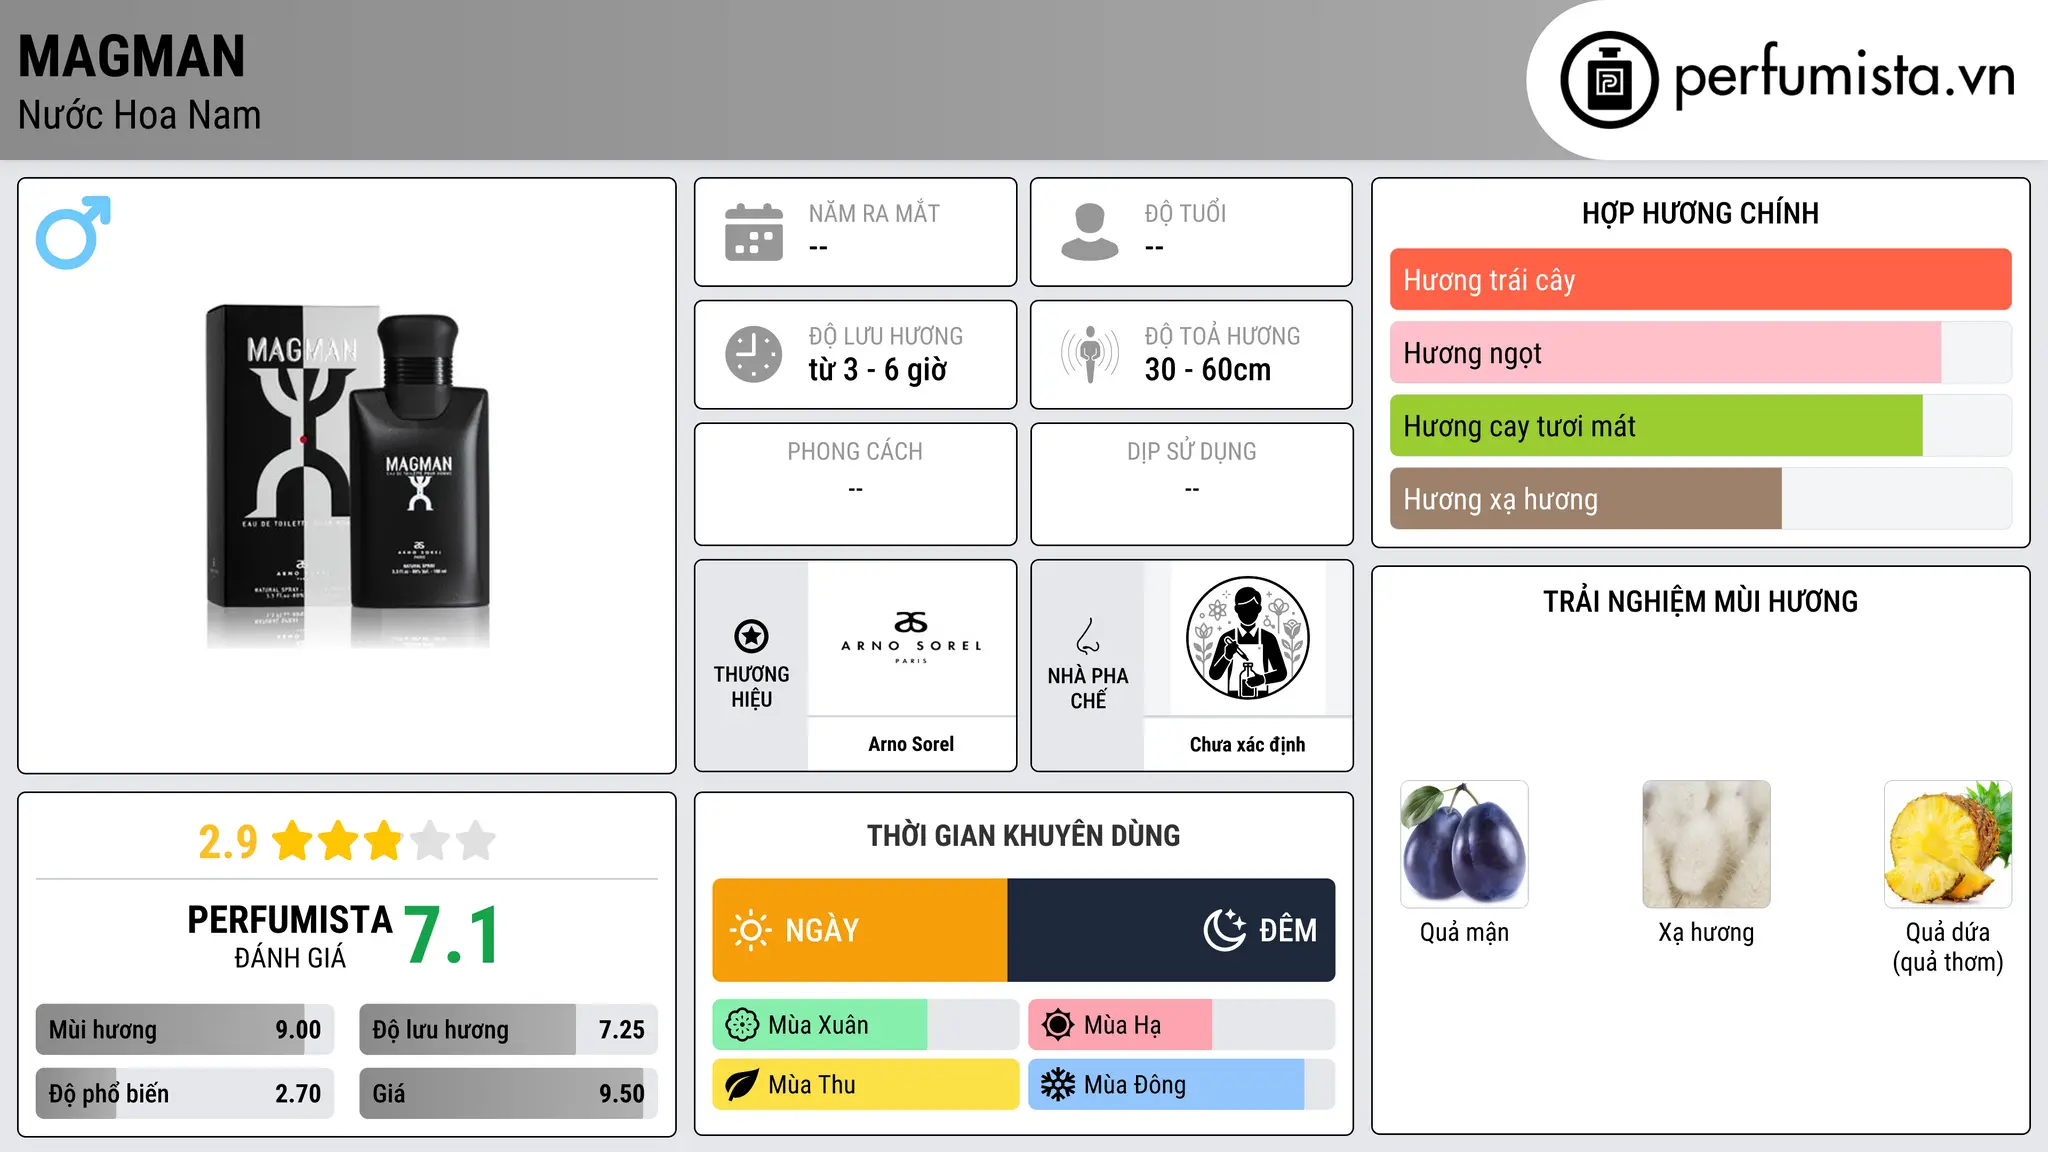Click the Hương cay tươi mát accord bar
The width and height of the screenshot is (2048, 1152).
[x=1700, y=426]
